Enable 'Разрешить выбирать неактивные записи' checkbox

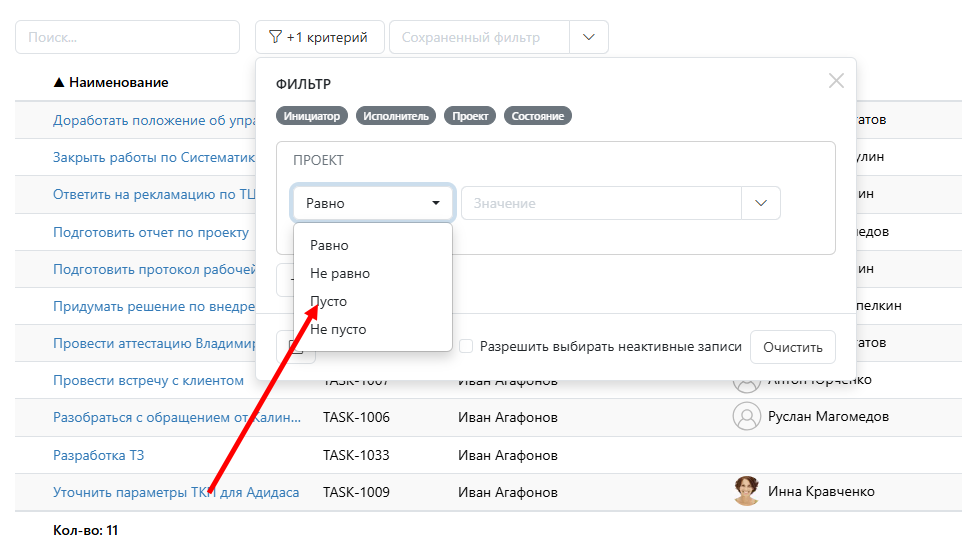point(466,346)
